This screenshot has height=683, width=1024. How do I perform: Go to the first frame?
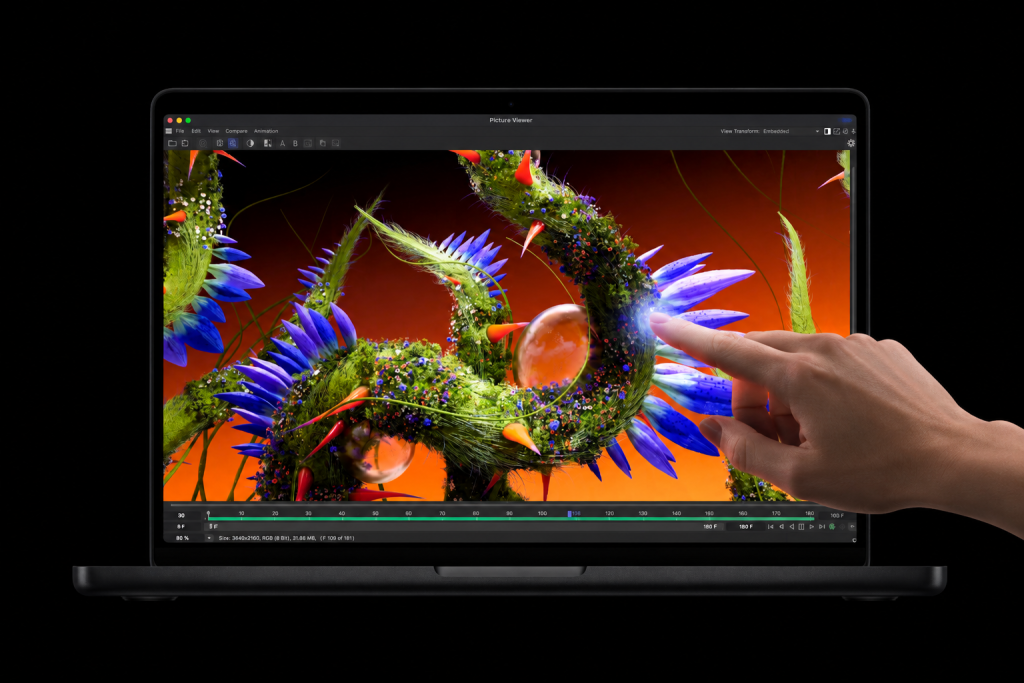click(x=771, y=526)
